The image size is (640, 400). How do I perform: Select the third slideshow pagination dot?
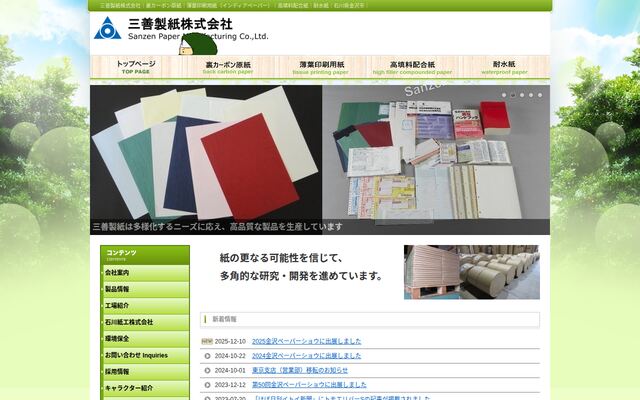(522, 95)
